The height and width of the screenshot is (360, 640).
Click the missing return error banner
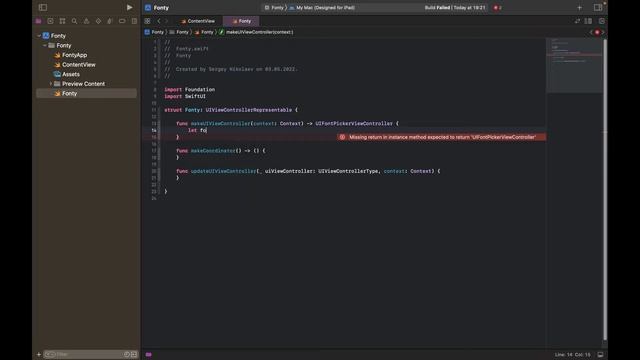442,137
